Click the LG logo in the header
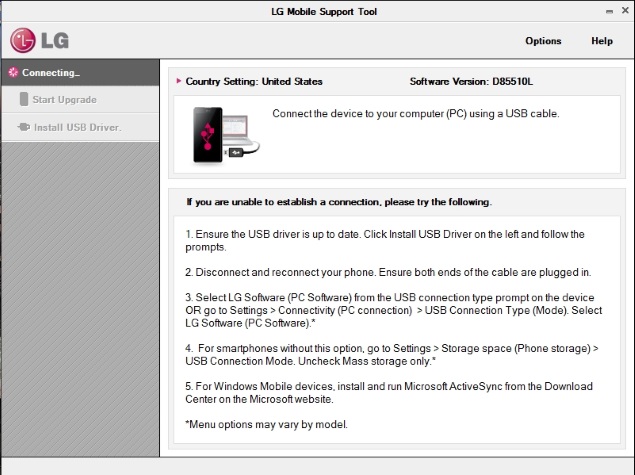 pos(39,40)
